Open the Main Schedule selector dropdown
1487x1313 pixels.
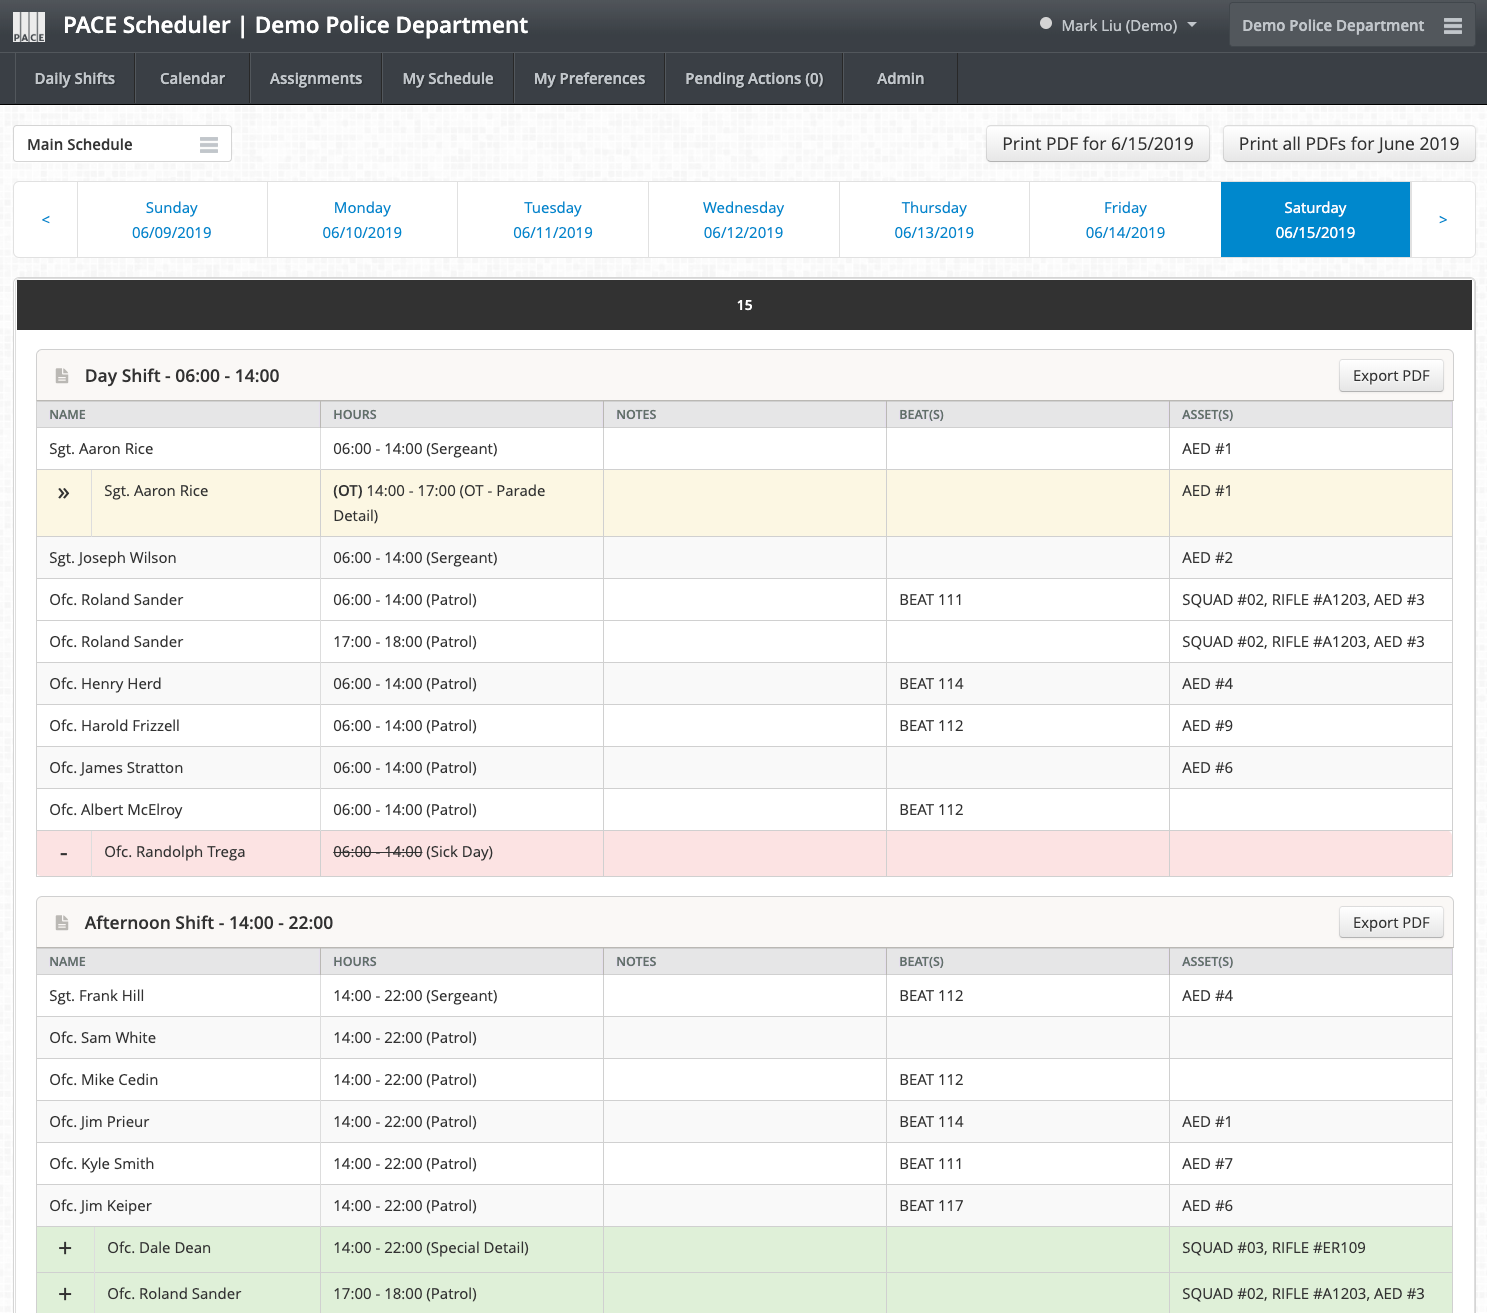point(122,144)
